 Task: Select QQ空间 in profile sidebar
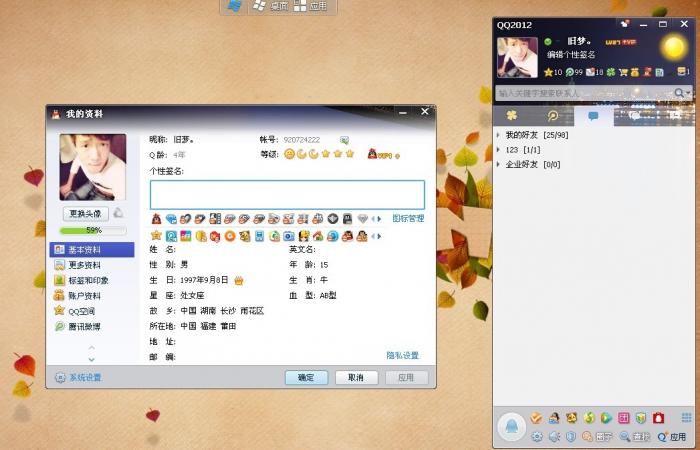(x=92, y=311)
